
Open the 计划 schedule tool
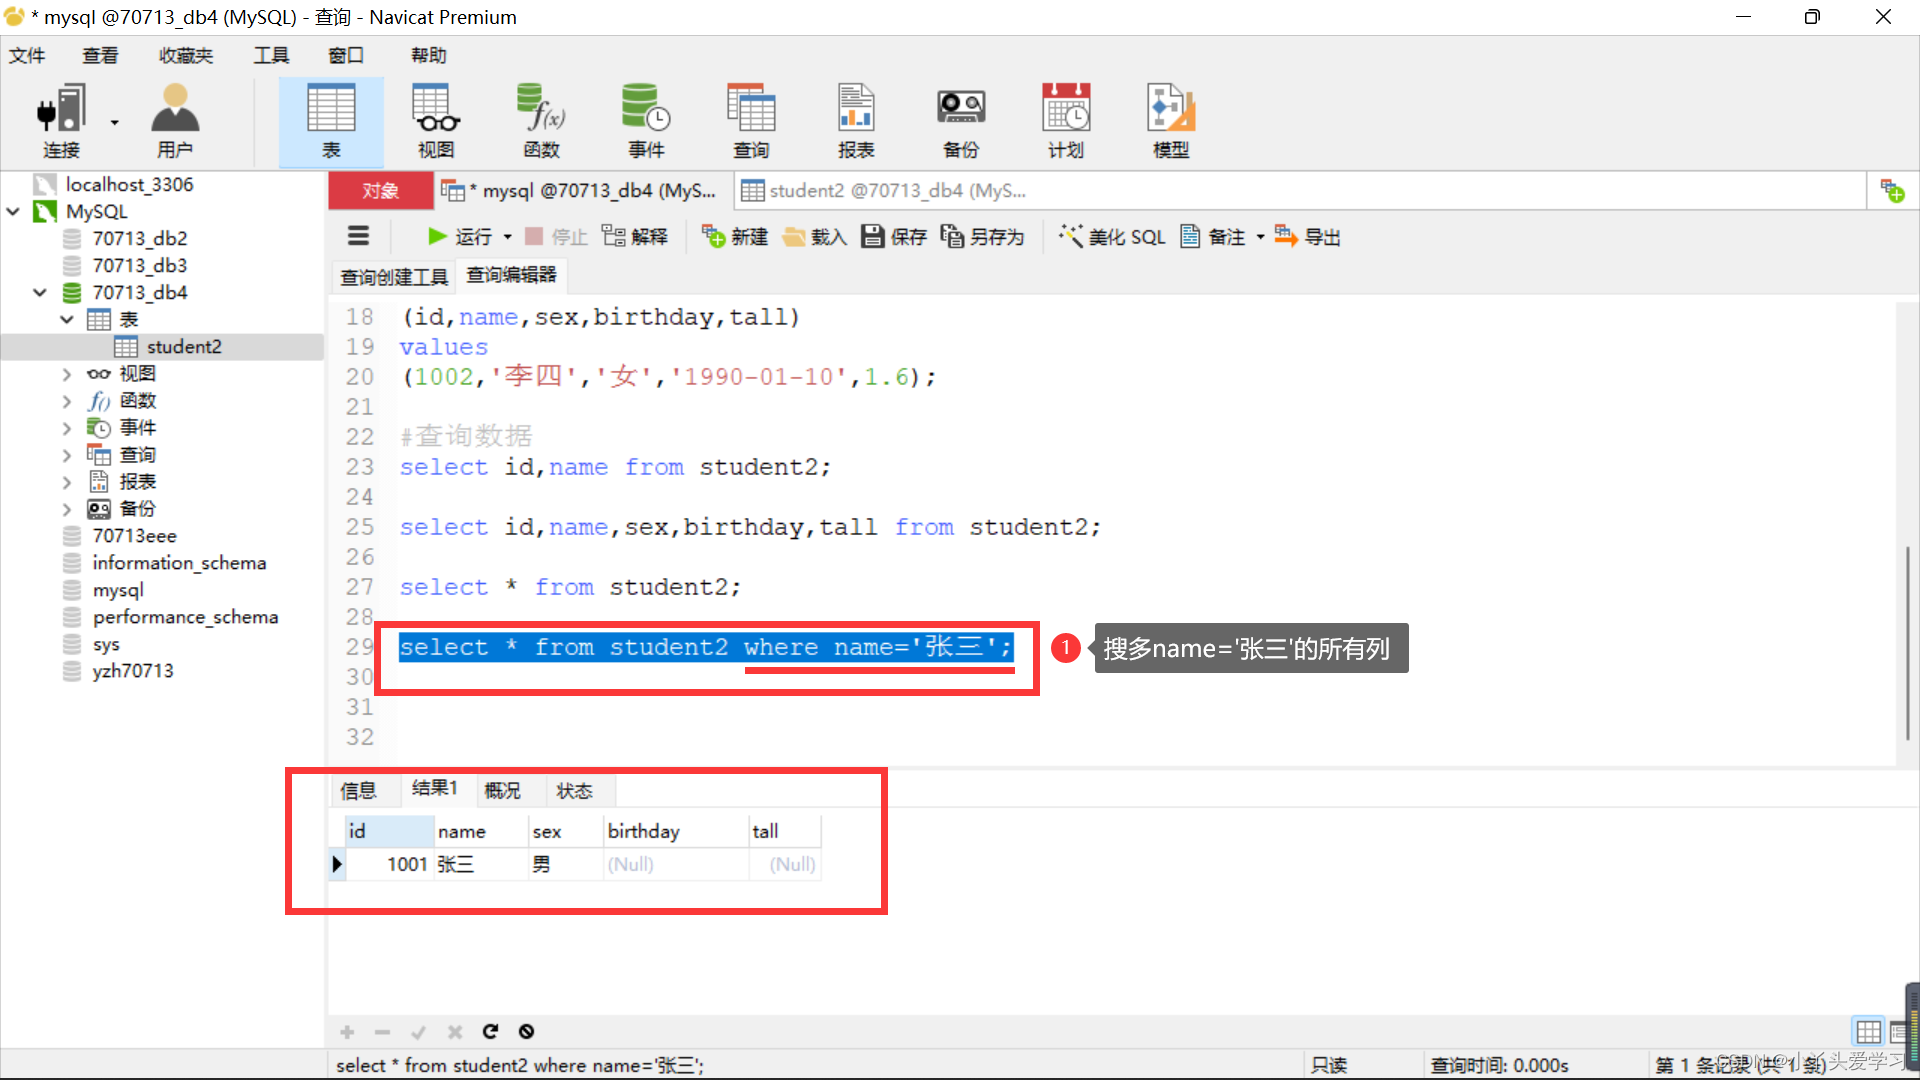coord(1066,121)
